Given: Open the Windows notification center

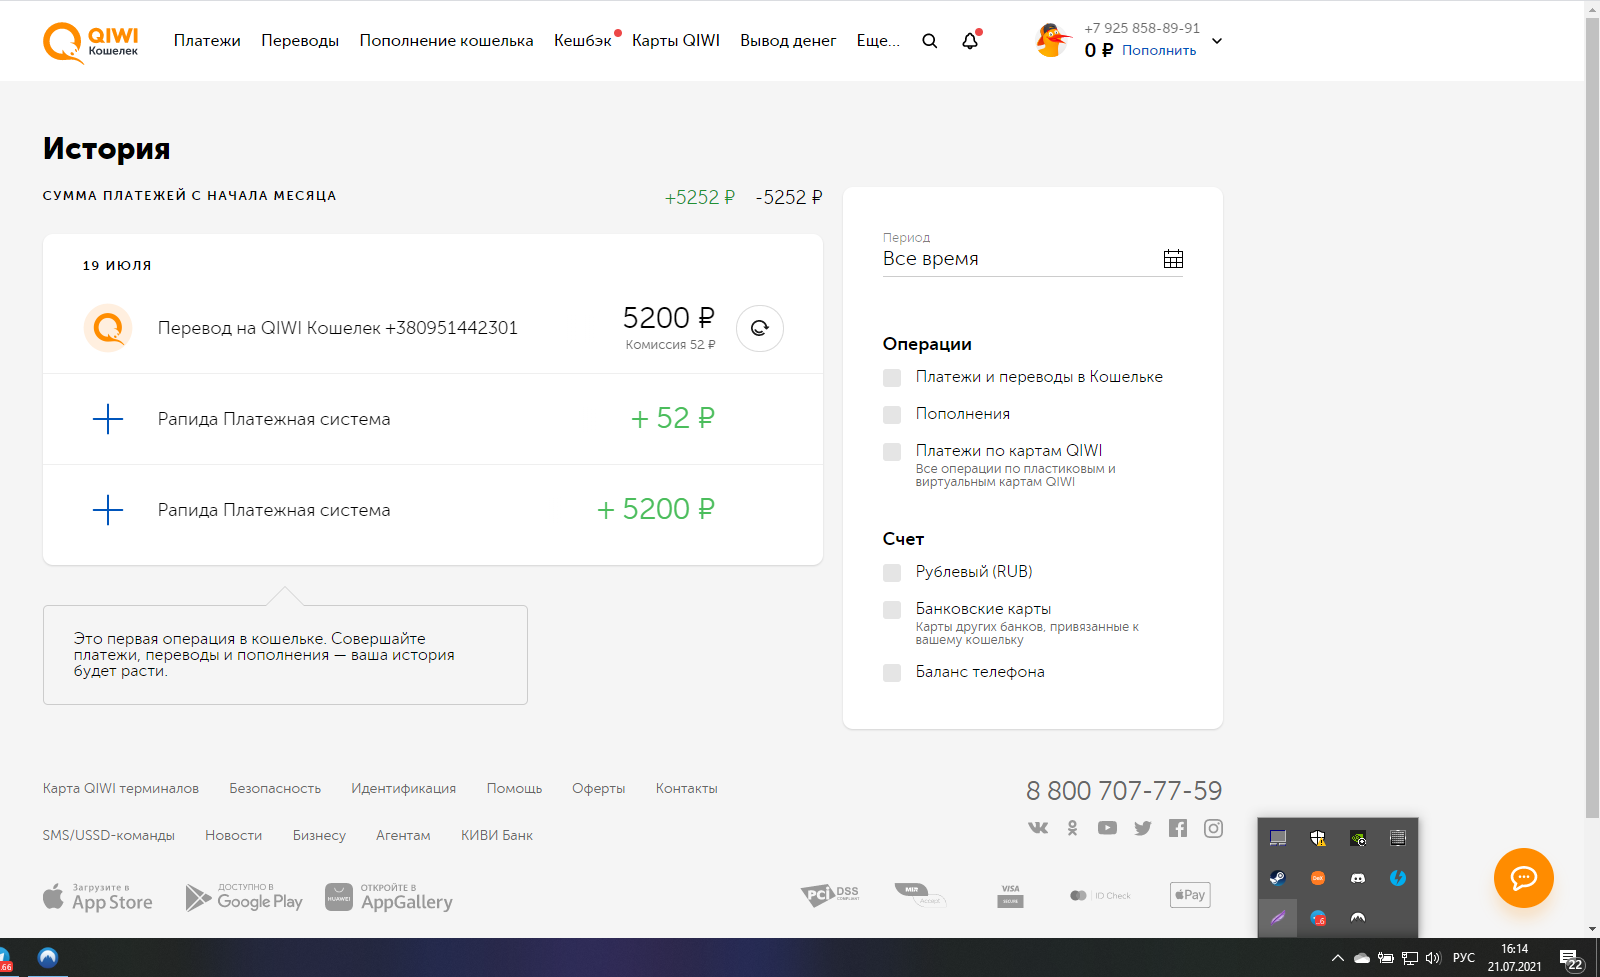Looking at the screenshot, I should tap(1571, 960).
